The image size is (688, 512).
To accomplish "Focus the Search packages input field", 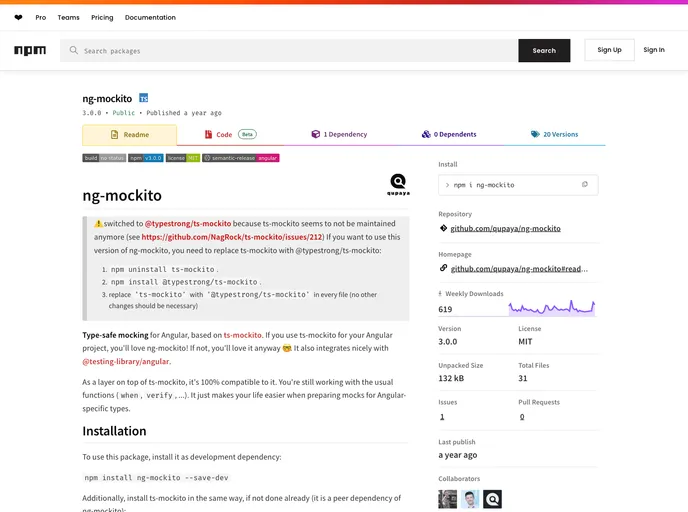I will click(x=289, y=50).
